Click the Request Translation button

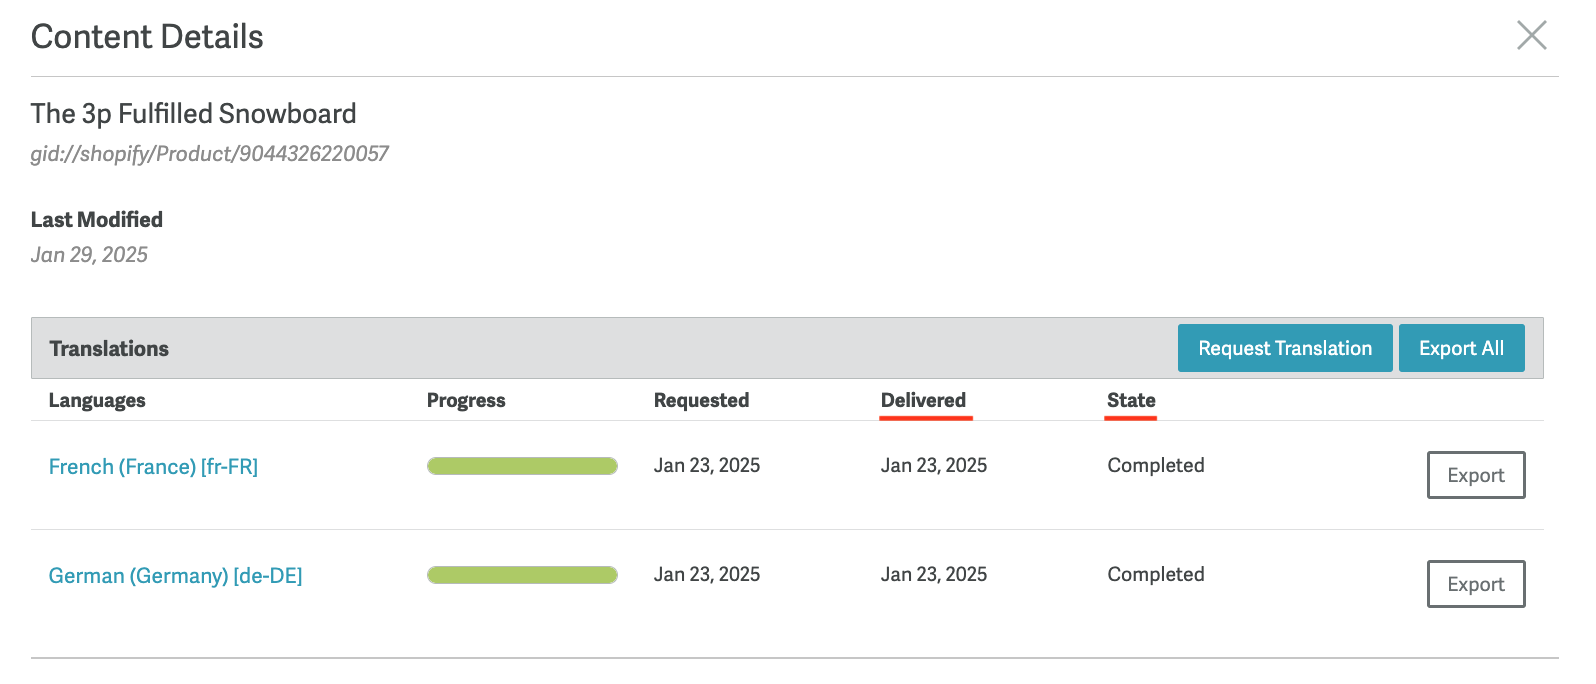pos(1284,348)
